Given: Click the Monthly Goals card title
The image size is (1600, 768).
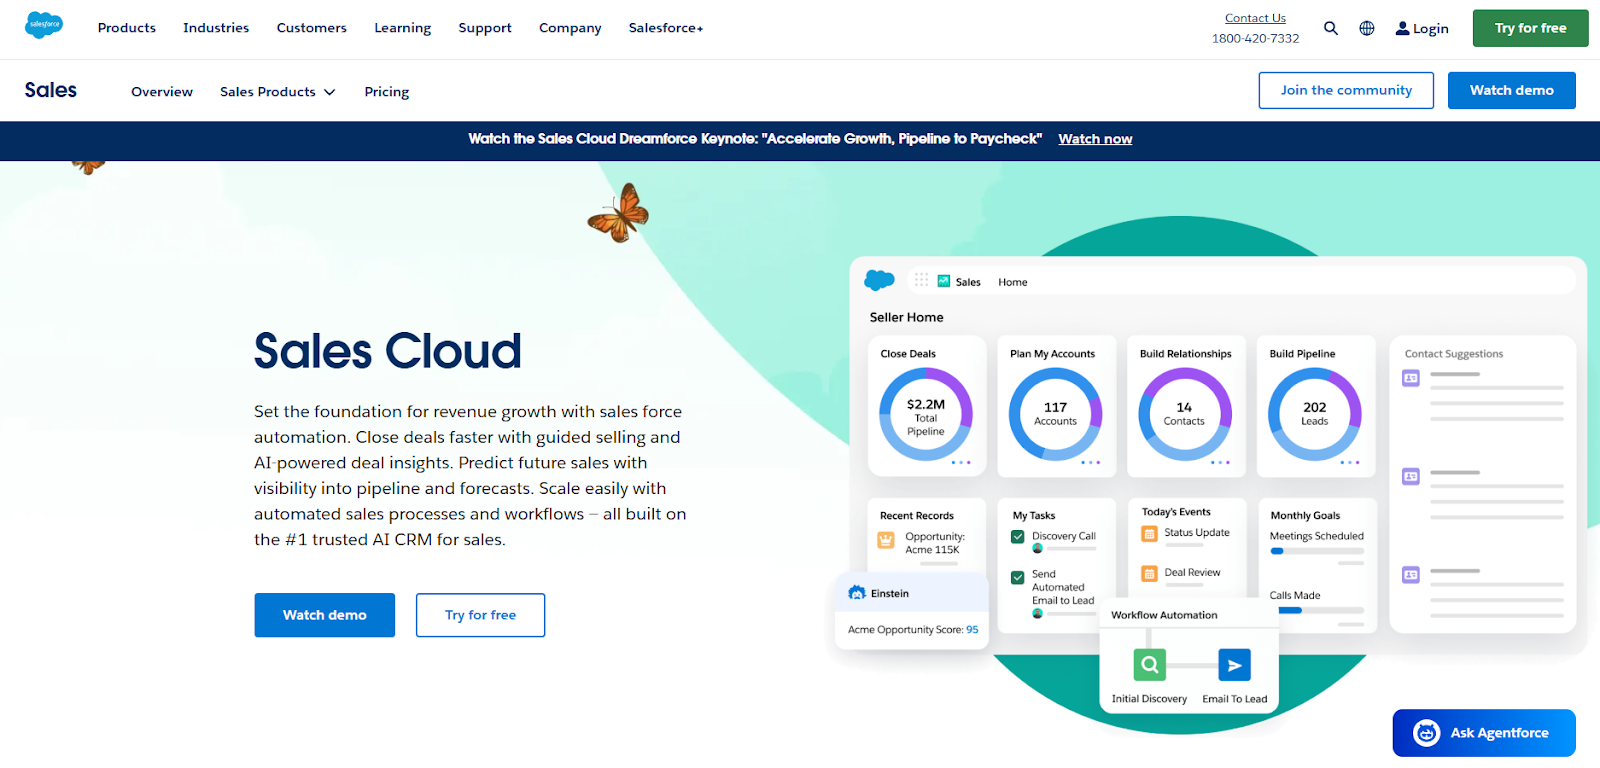Looking at the screenshot, I should point(1305,516).
